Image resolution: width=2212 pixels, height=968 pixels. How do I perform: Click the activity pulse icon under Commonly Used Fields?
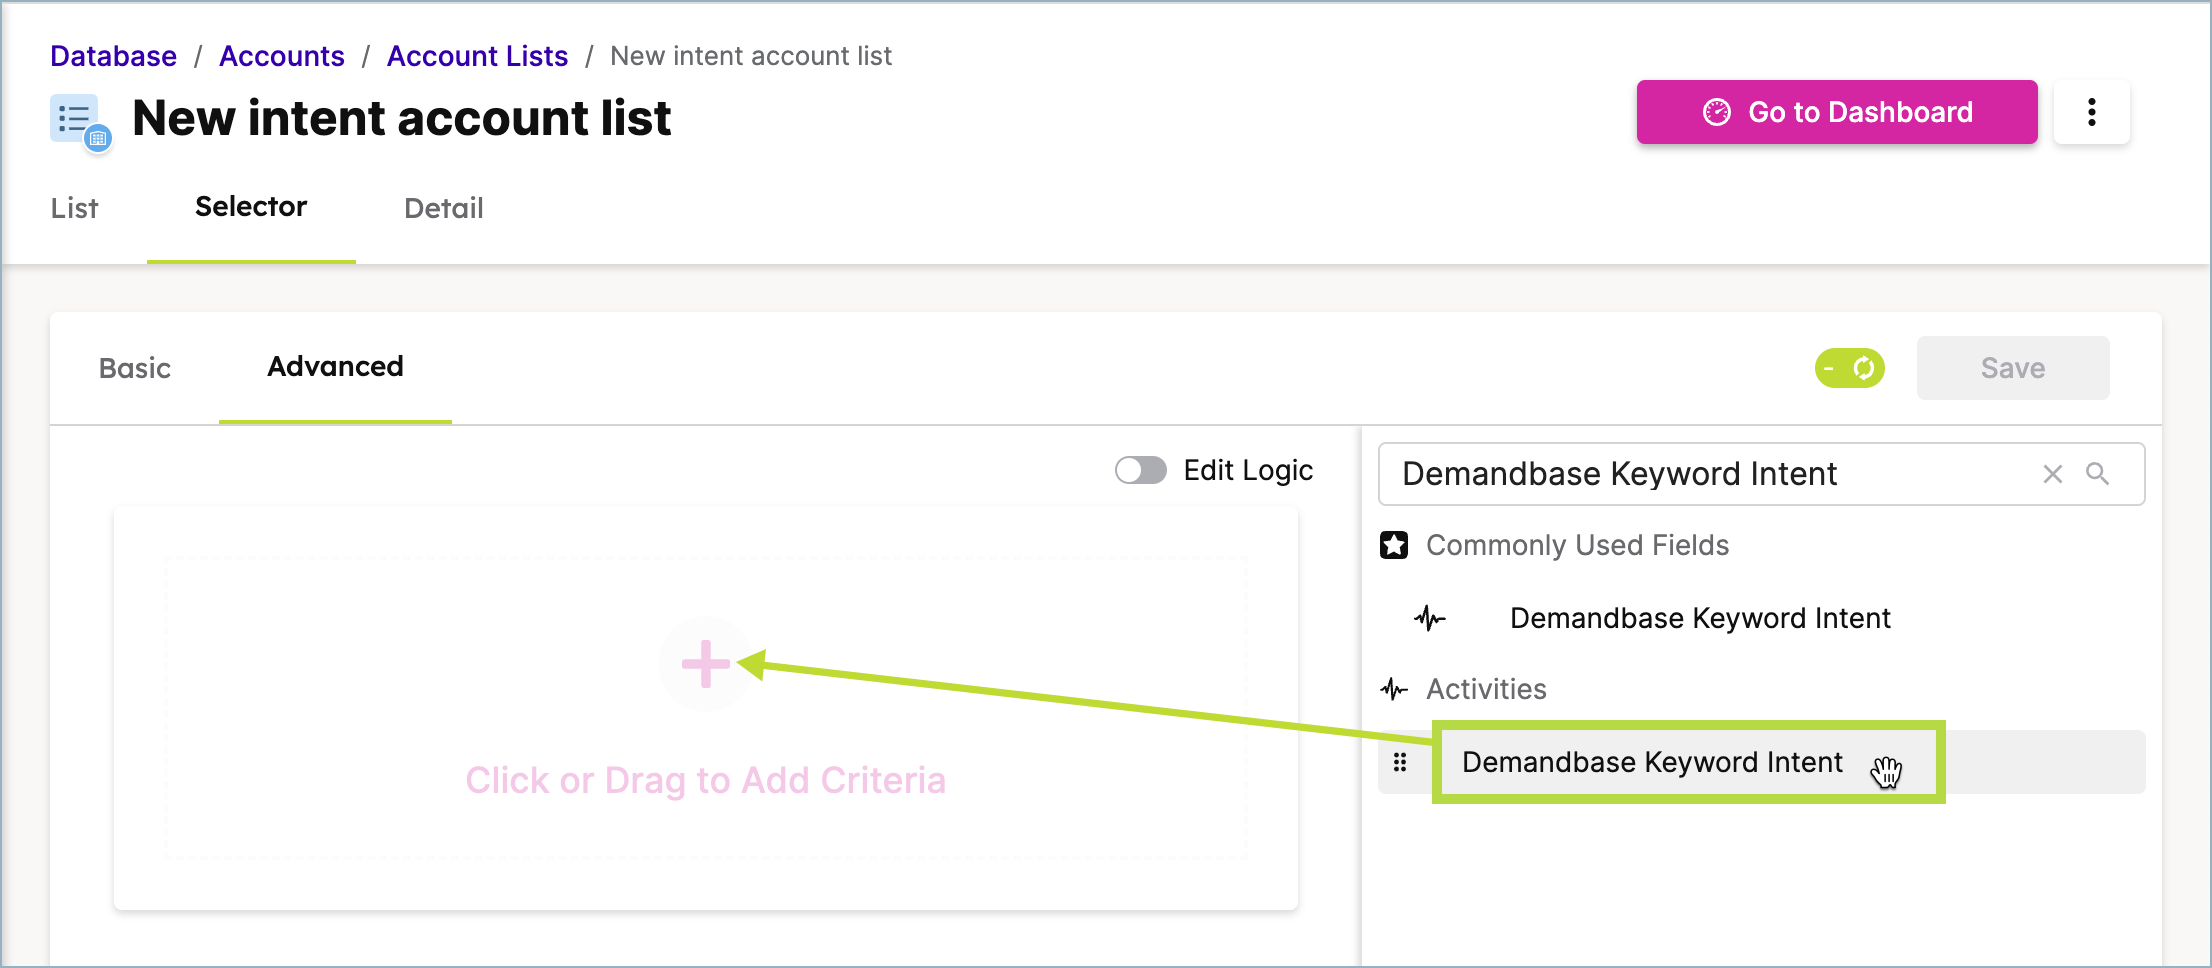pyautogui.click(x=1430, y=618)
